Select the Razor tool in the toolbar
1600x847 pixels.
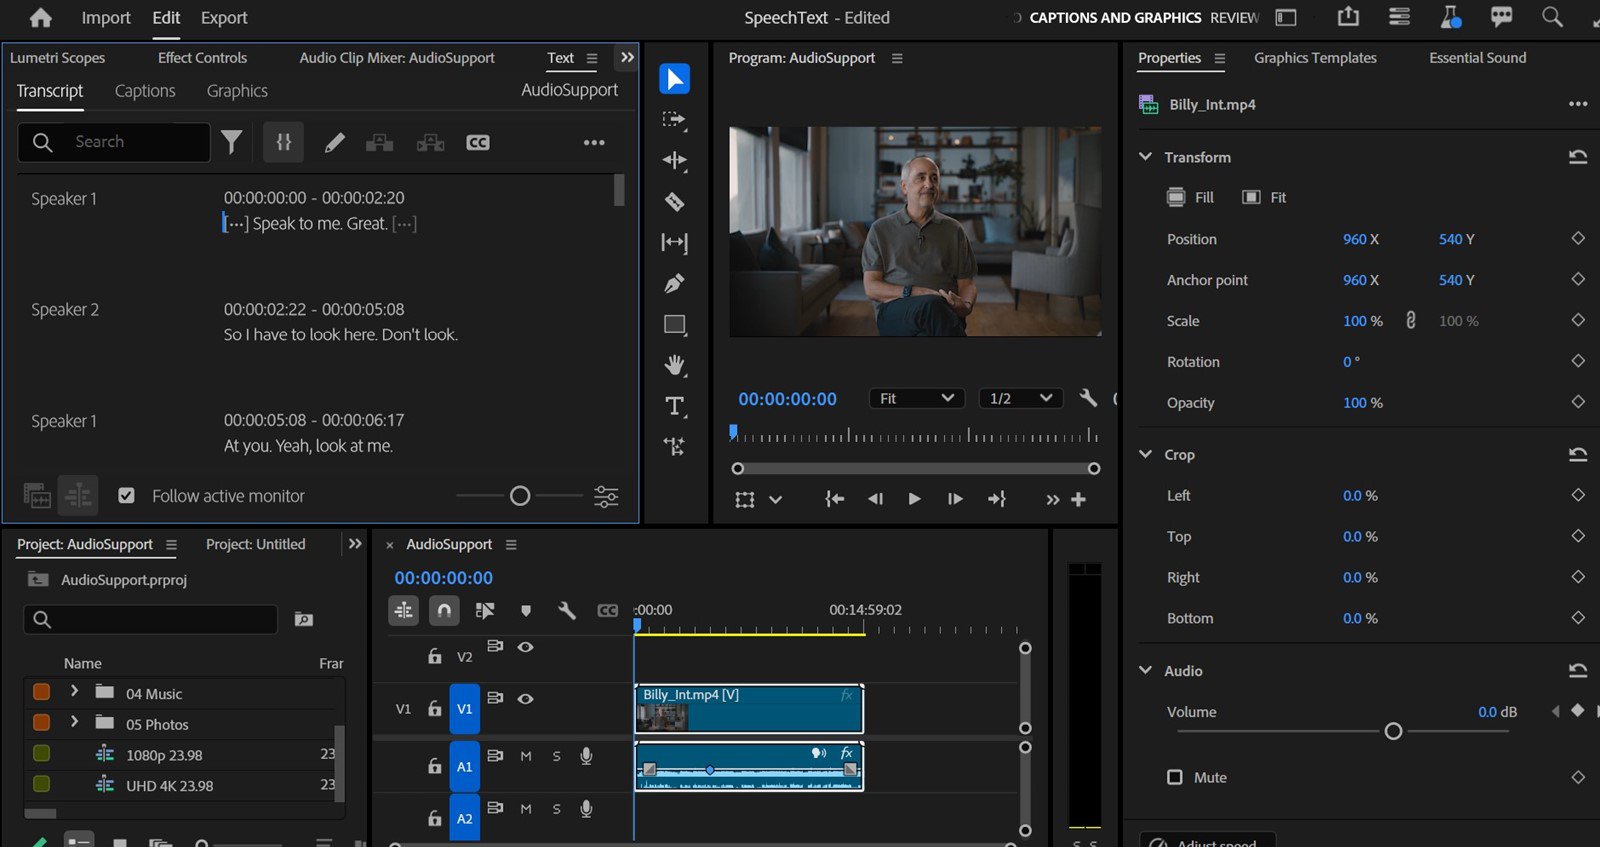tap(675, 202)
